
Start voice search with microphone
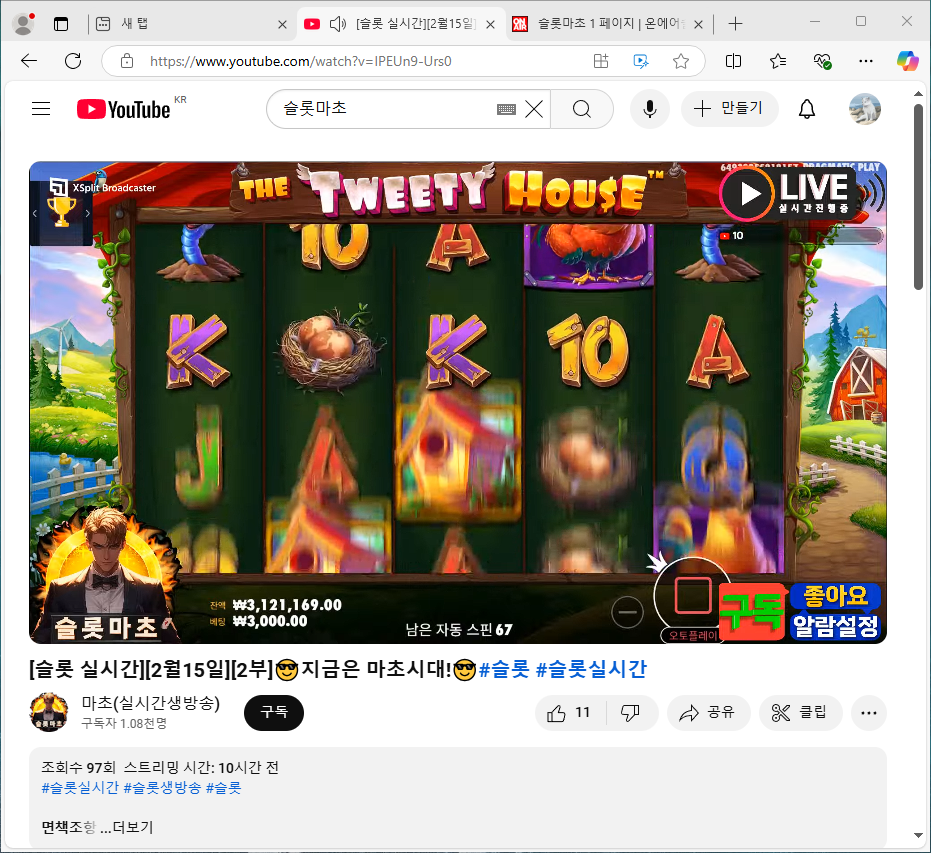tap(650, 109)
